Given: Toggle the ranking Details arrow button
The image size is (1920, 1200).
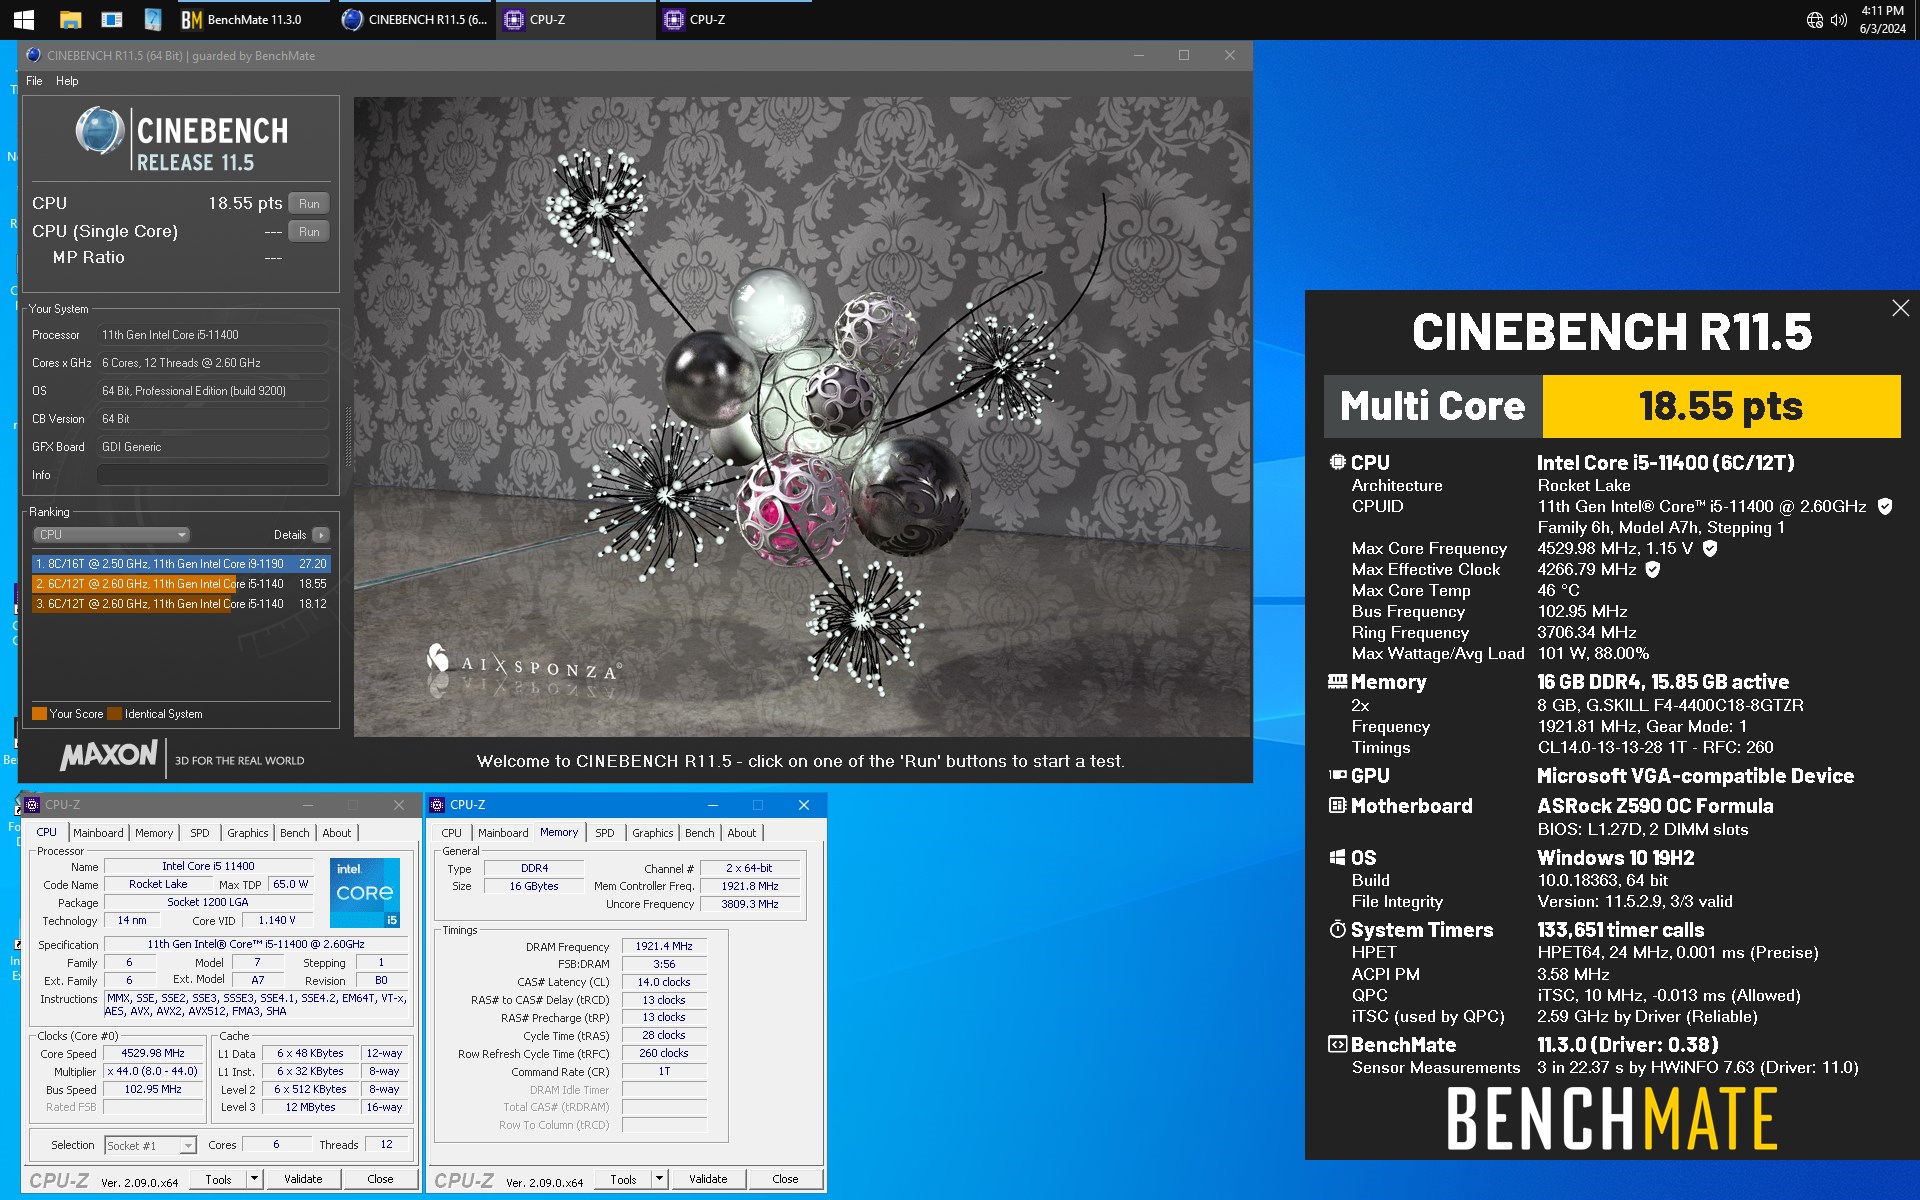Looking at the screenshot, I should click(320, 535).
